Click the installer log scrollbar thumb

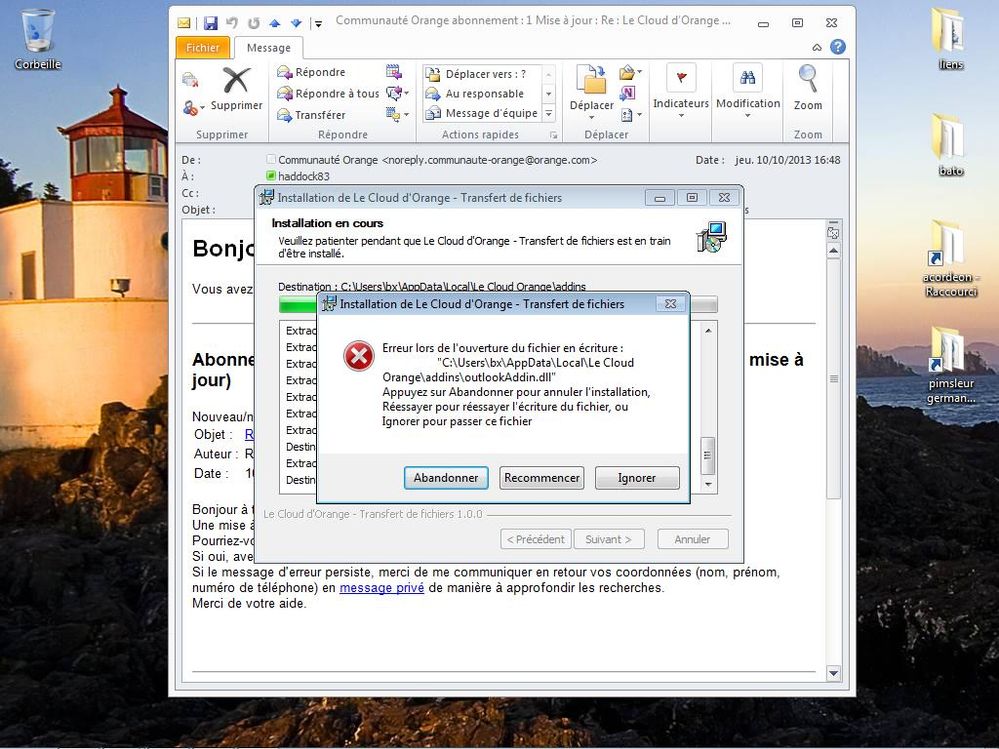pyautogui.click(x=708, y=456)
